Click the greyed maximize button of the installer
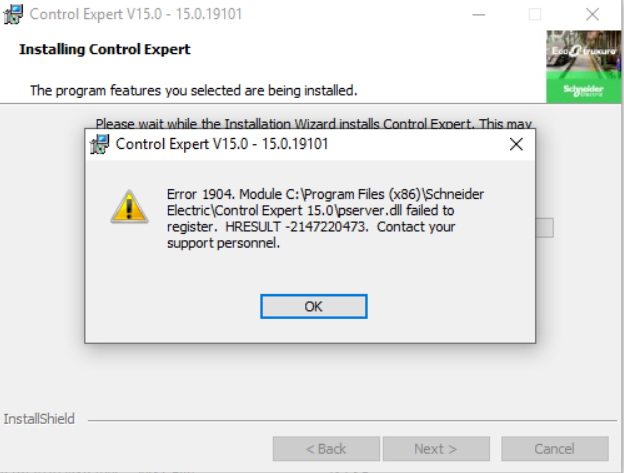 [x=535, y=15]
